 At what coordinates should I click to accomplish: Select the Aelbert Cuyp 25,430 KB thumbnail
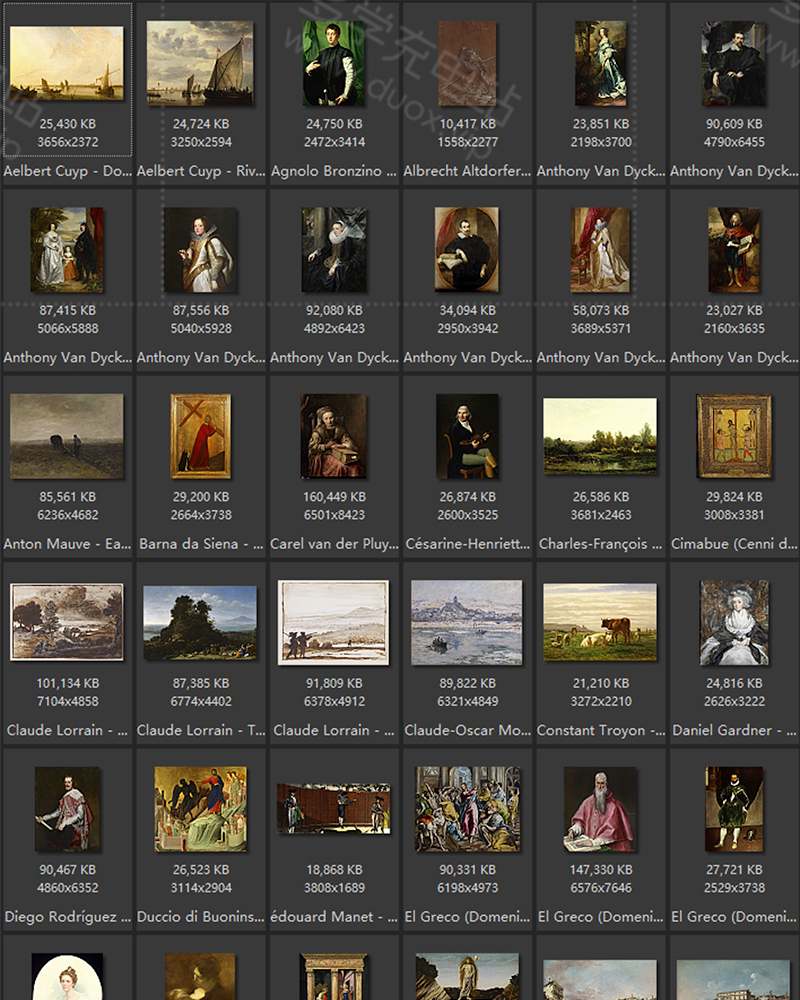point(67,62)
